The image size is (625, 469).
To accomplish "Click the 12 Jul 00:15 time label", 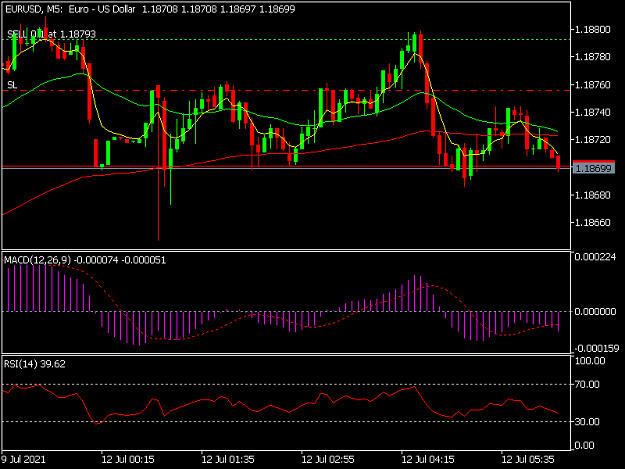I will [128, 459].
